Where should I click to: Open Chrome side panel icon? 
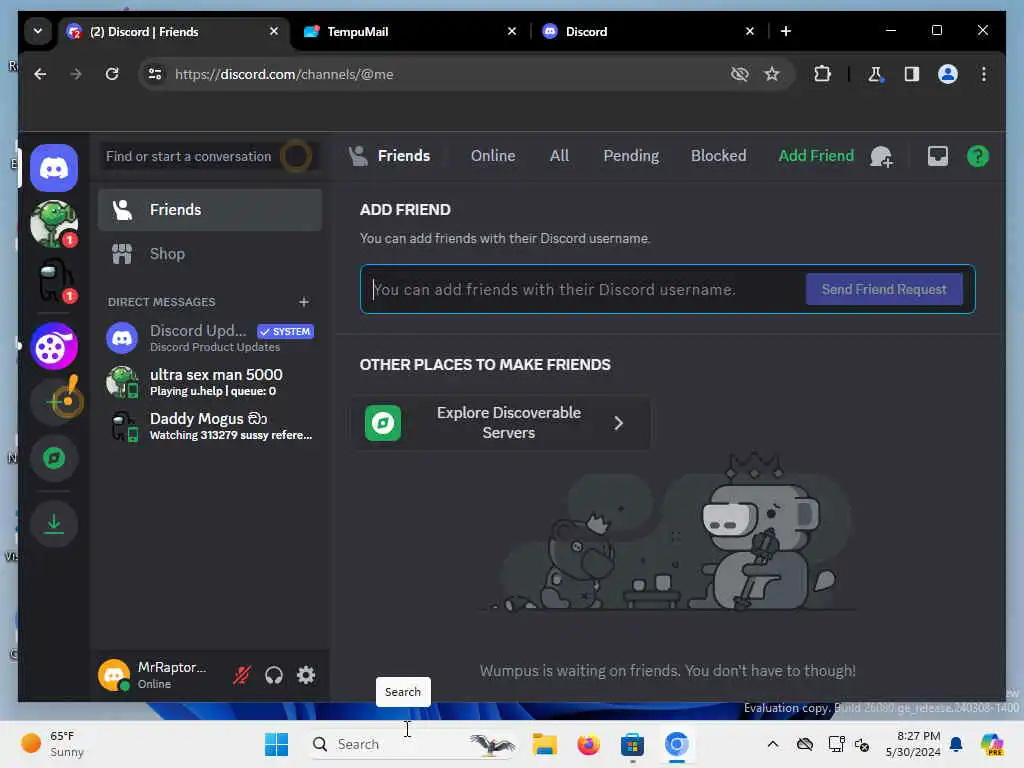click(x=912, y=74)
